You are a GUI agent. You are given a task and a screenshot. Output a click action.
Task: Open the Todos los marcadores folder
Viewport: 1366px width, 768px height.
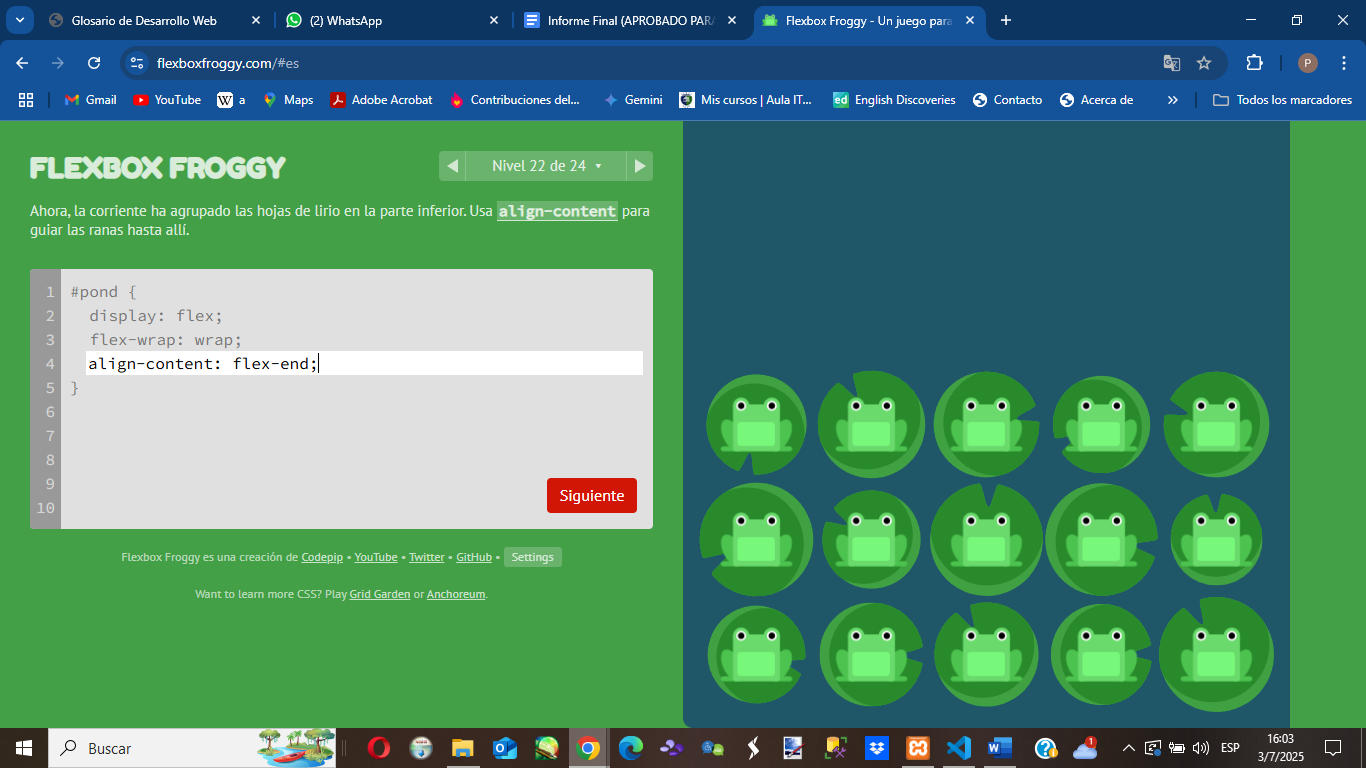[x=1282, y=100]
